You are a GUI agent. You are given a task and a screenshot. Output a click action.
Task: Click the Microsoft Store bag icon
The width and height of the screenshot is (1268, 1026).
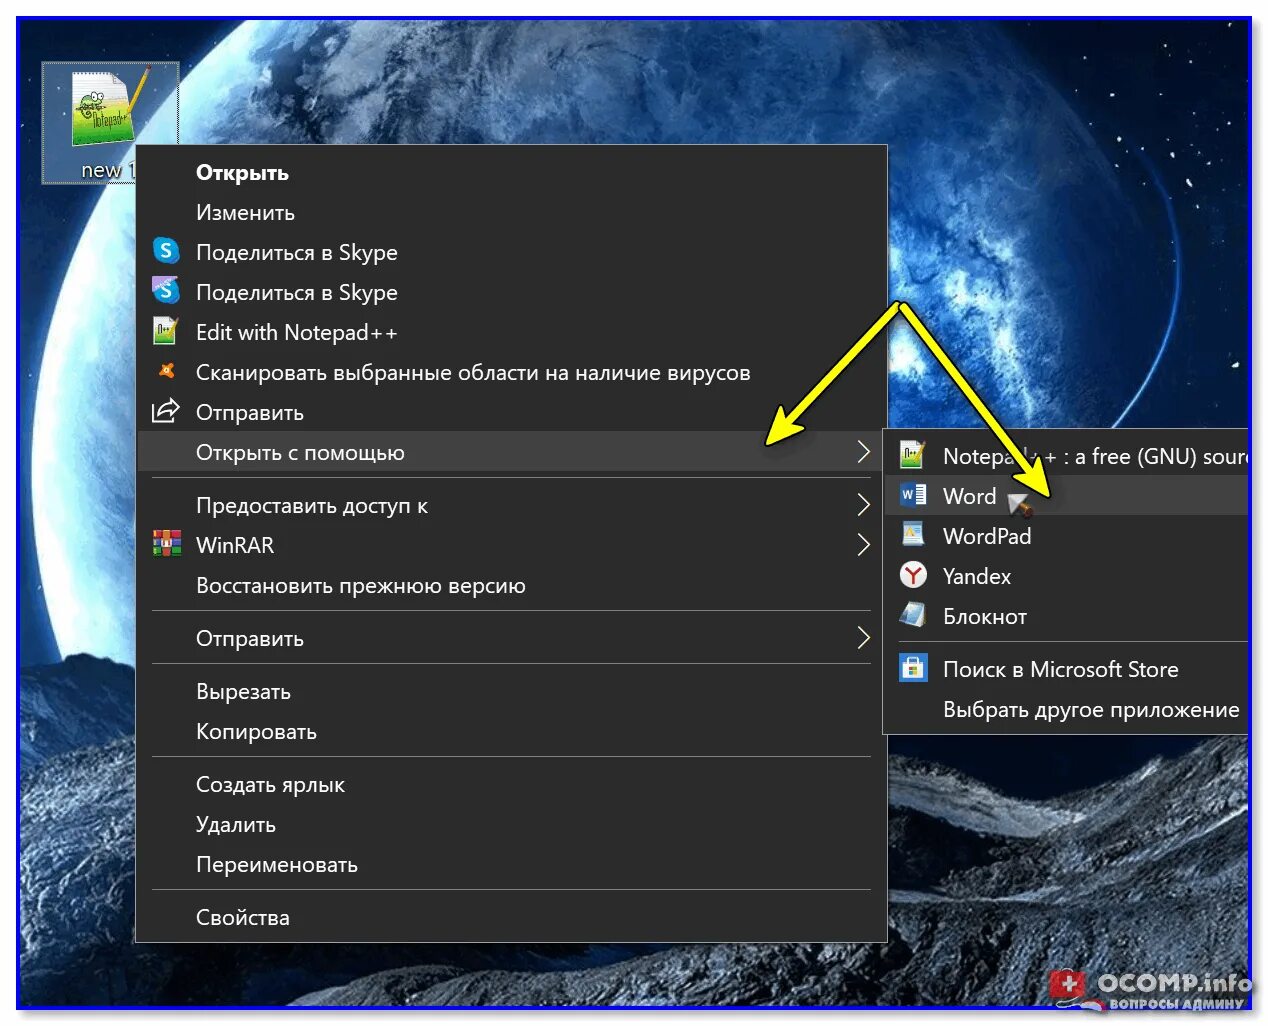click(x=912, y=668)
